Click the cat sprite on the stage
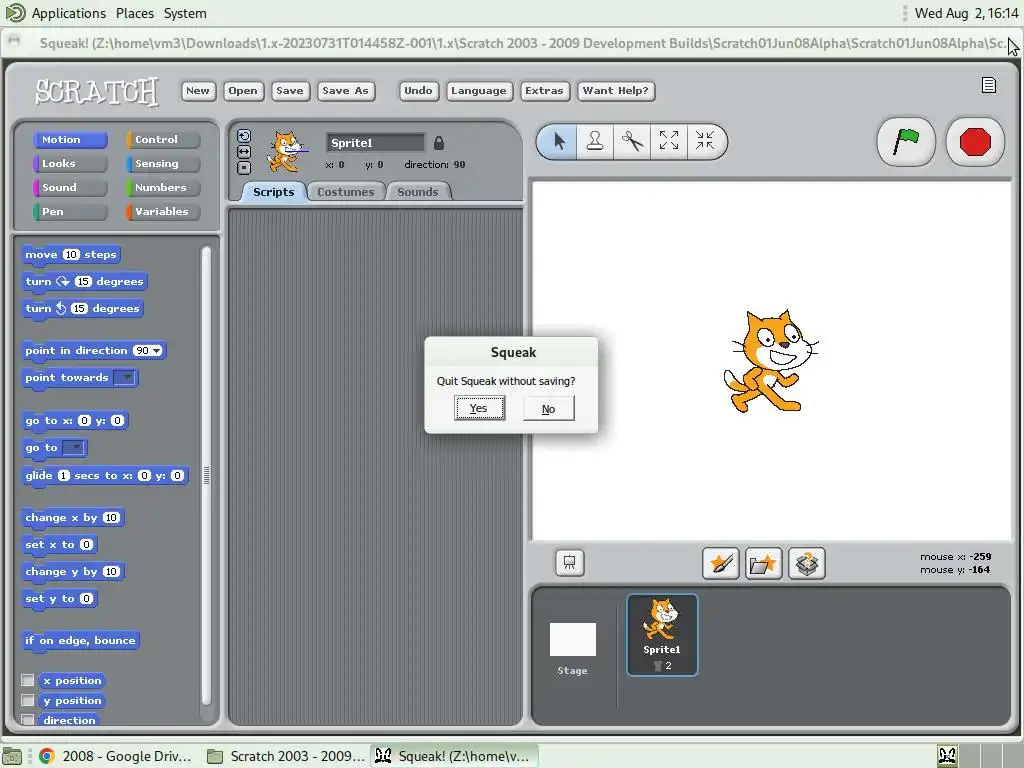Screen dimensions: 1024x768 click(770, 361)
